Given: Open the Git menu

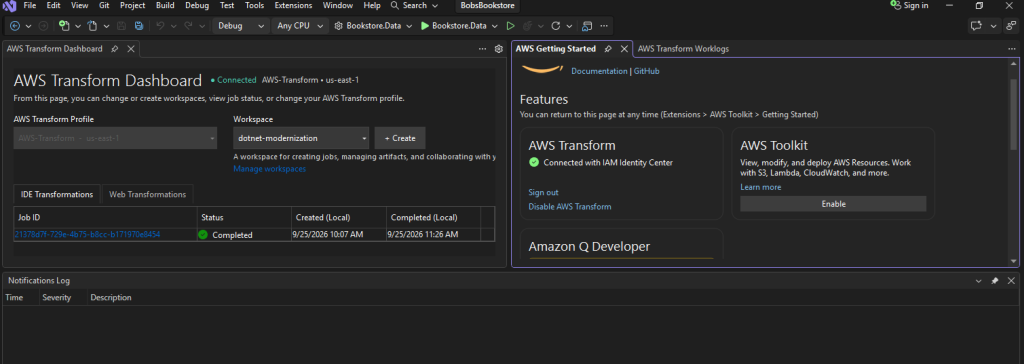Looking at the screenshot, I should [104, 5].
